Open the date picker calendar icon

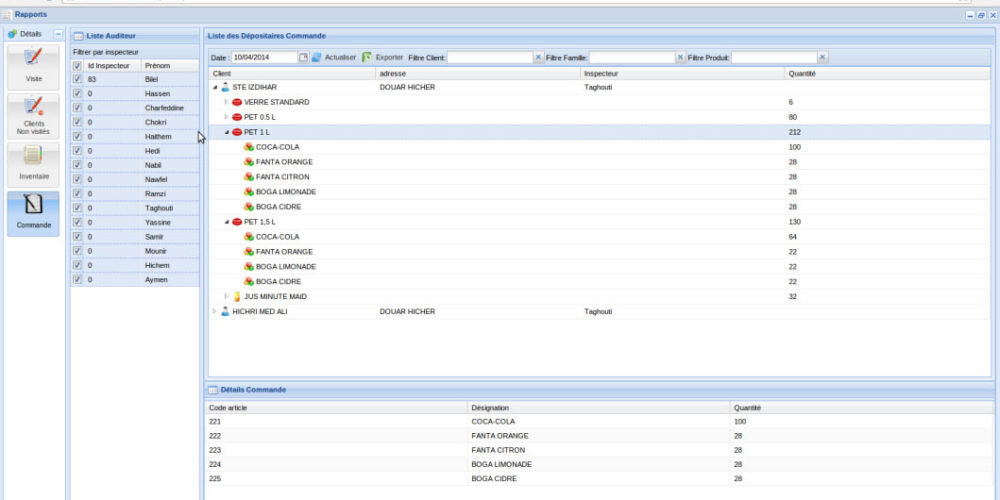(x=303, y=58)
